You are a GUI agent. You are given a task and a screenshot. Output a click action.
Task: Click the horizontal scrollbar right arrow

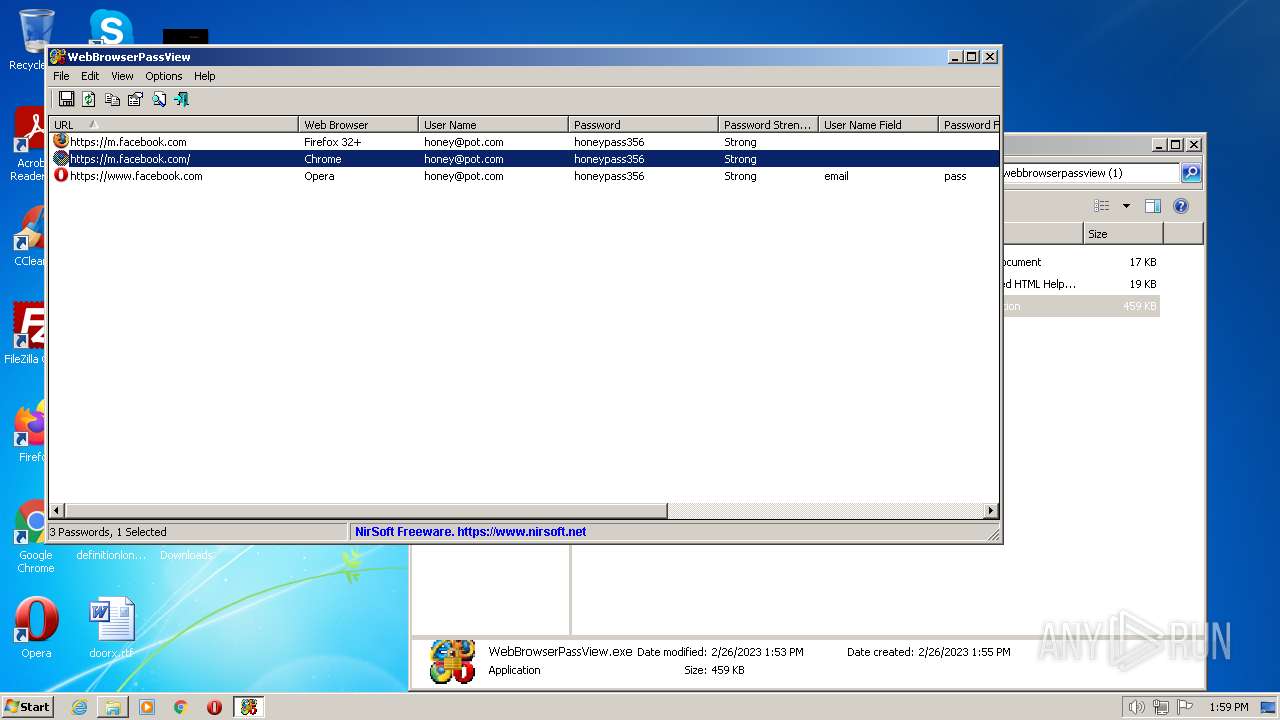click(991, 510)
